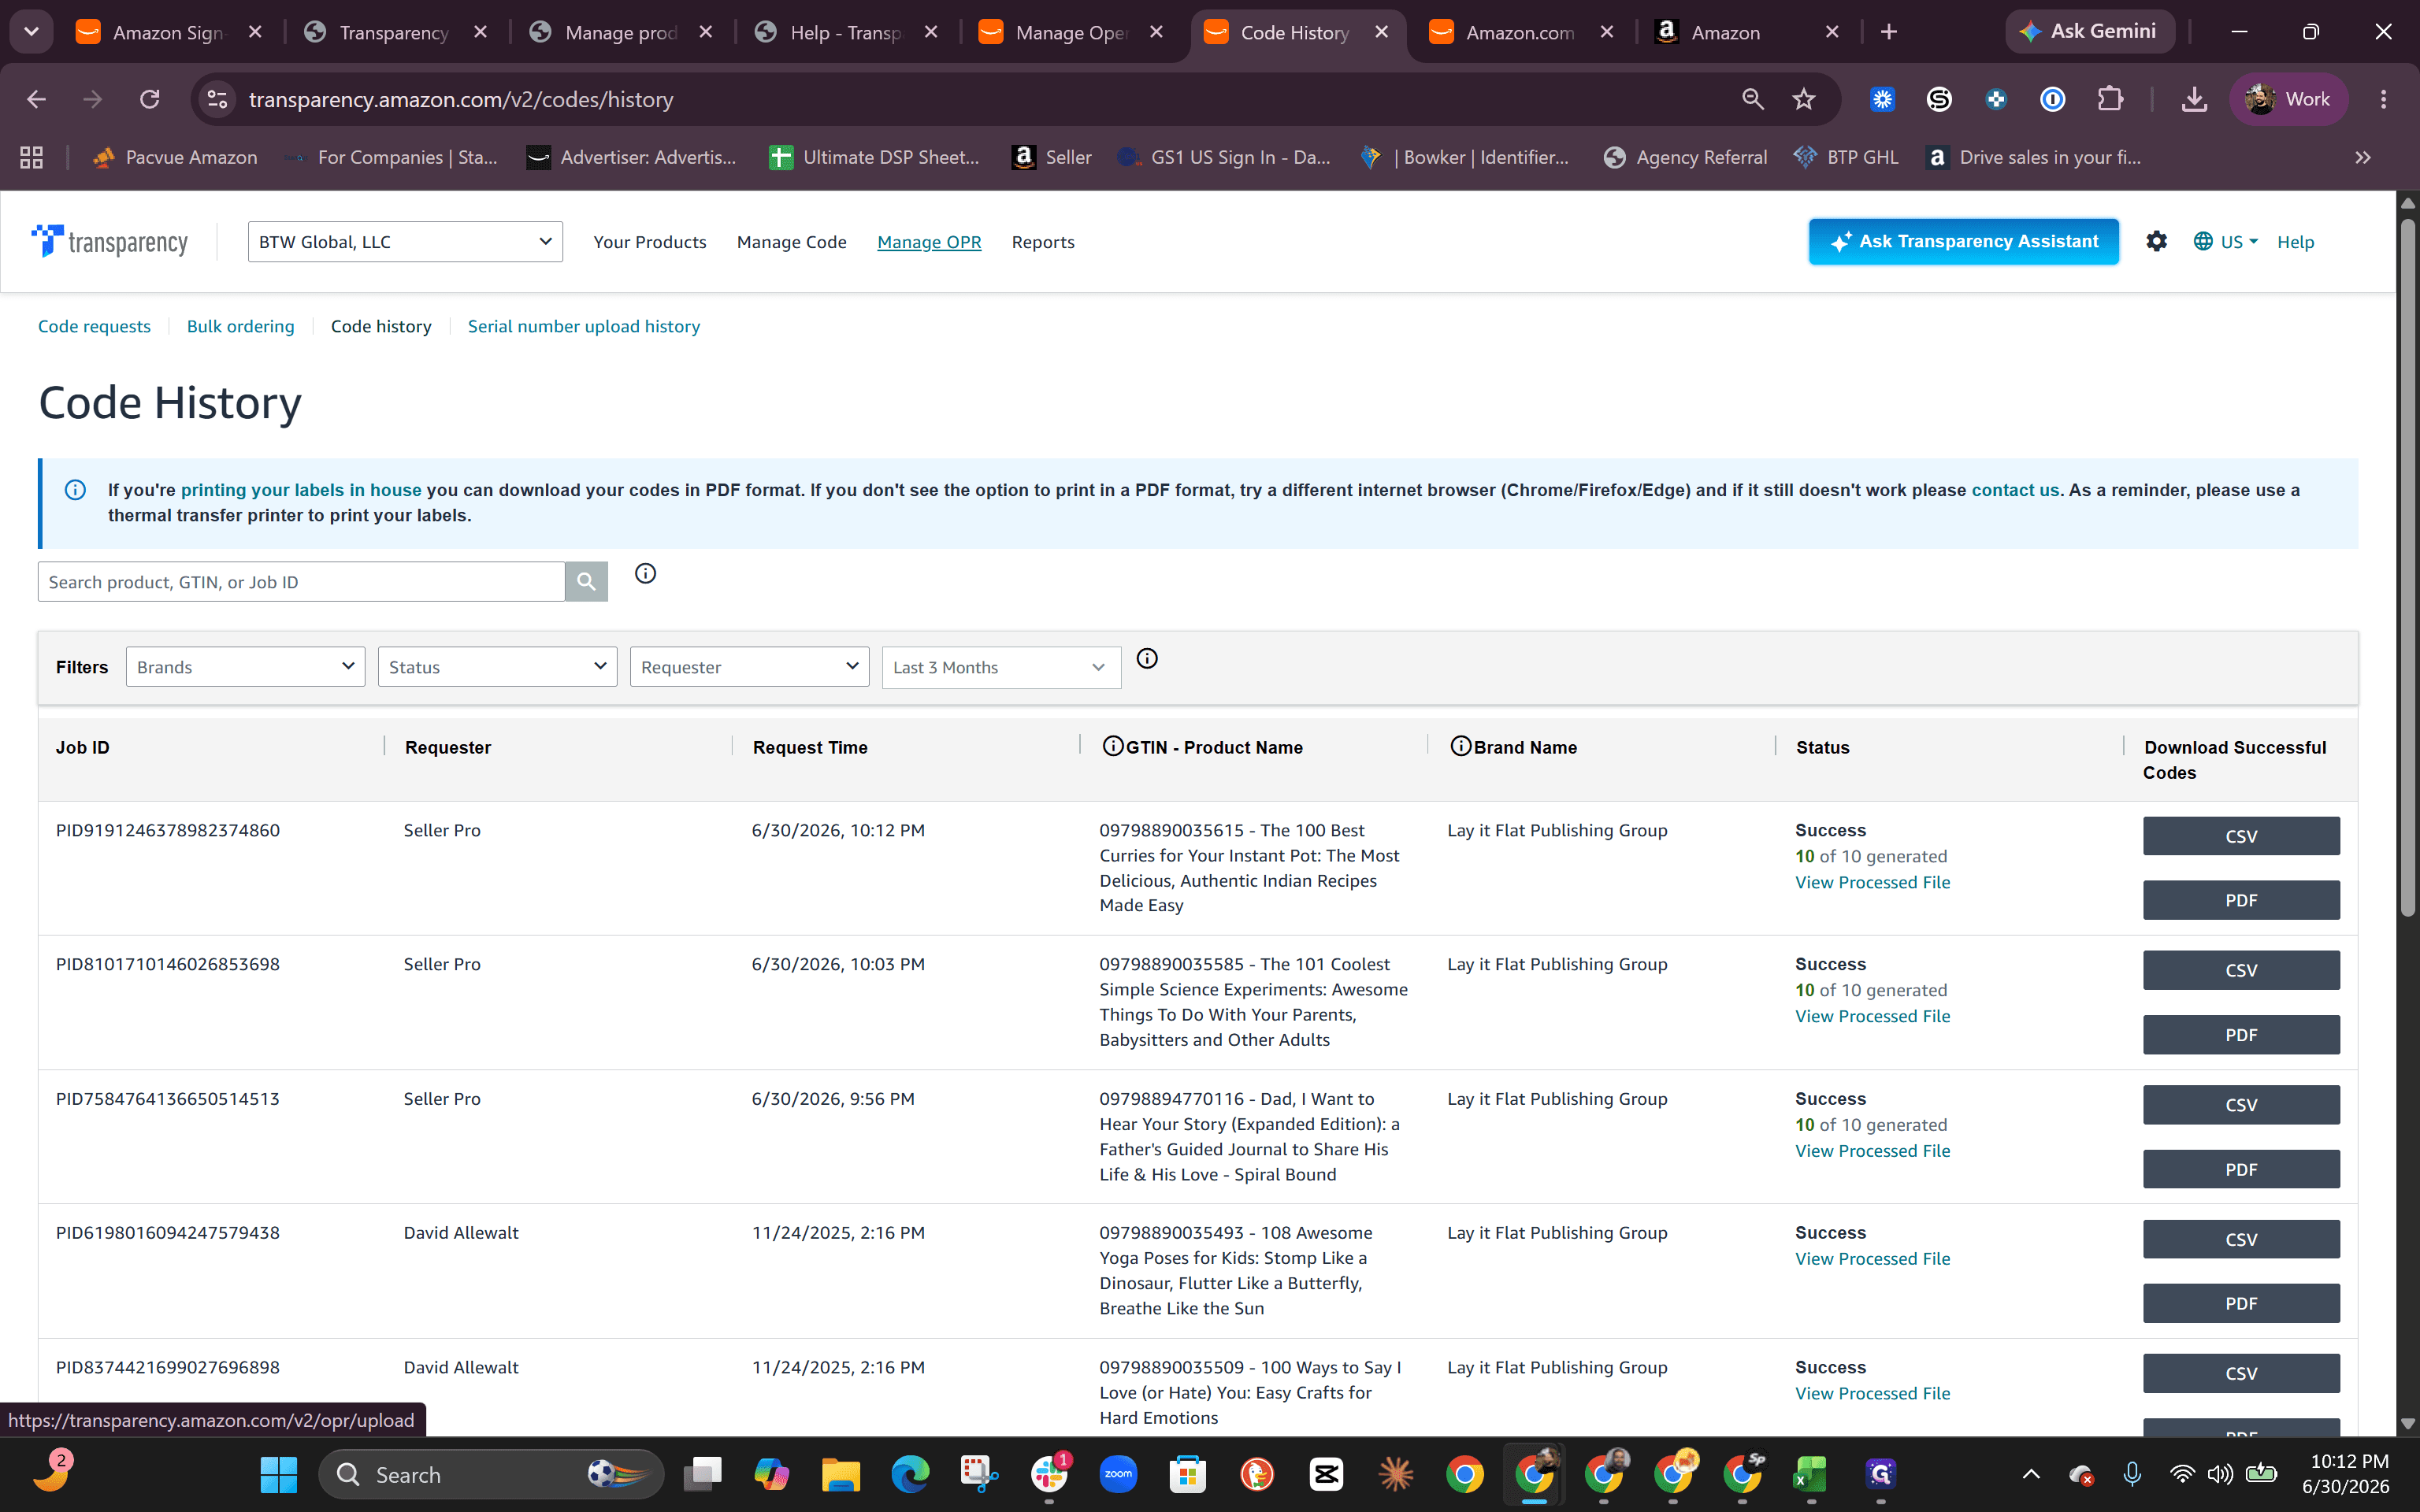The image size is (2420, 1512).
Task: Download PDF for job PID8101710146026853698
Action: (2241, 1034)
